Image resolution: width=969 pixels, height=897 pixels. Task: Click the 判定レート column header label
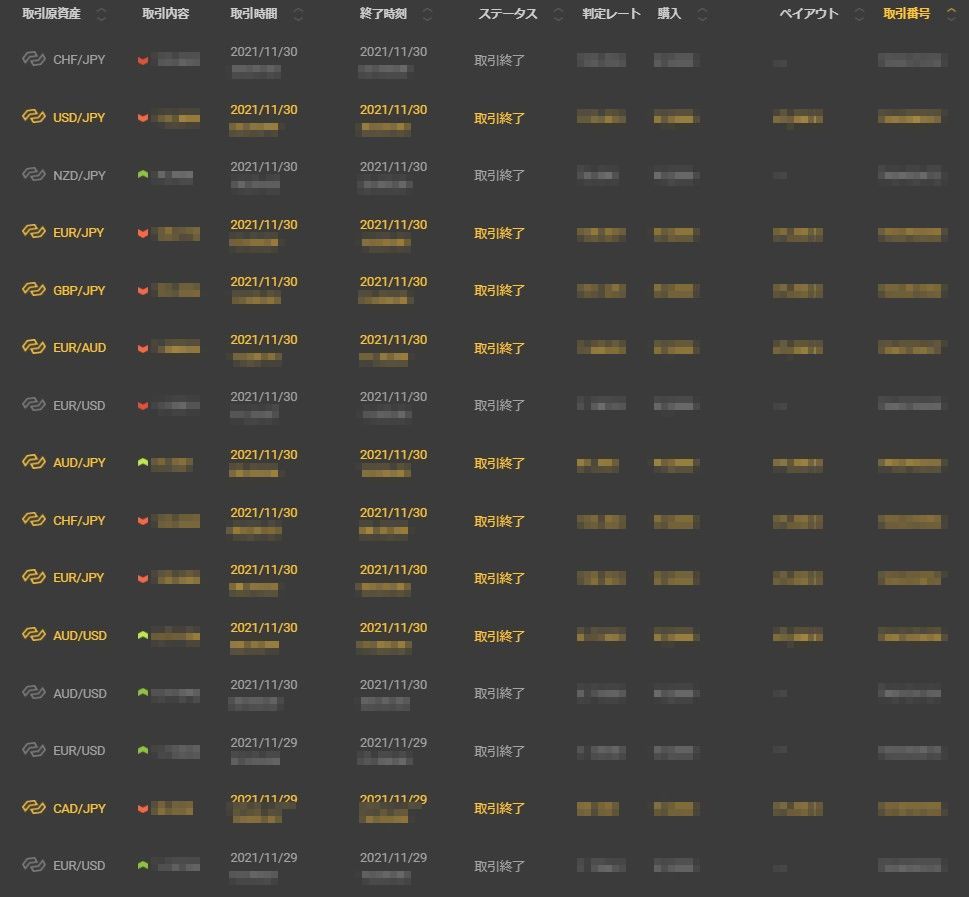tap(611, 15)
